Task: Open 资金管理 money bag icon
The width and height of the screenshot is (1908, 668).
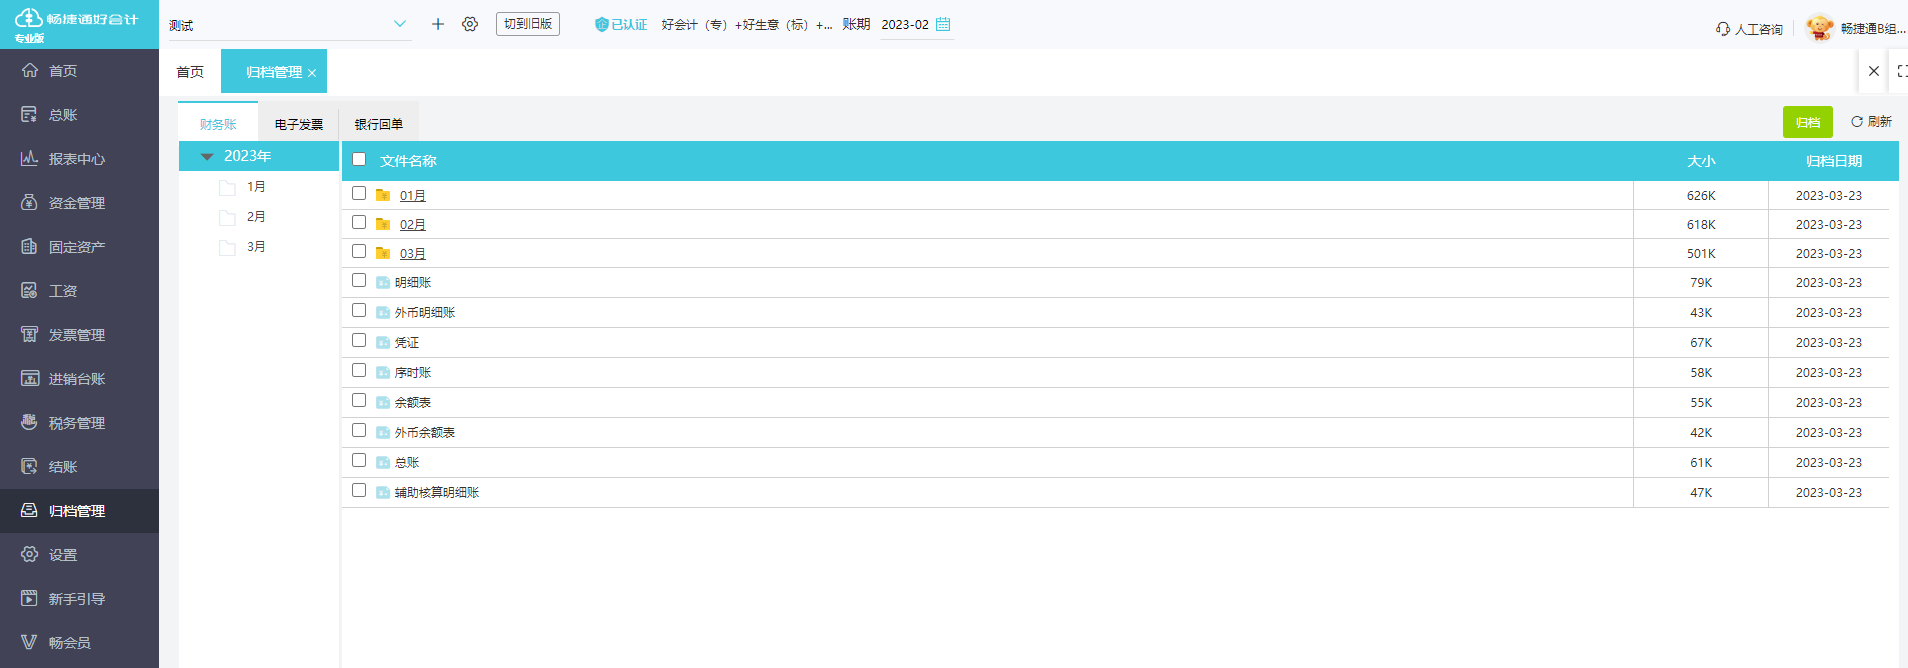Action: coord(29,203)
